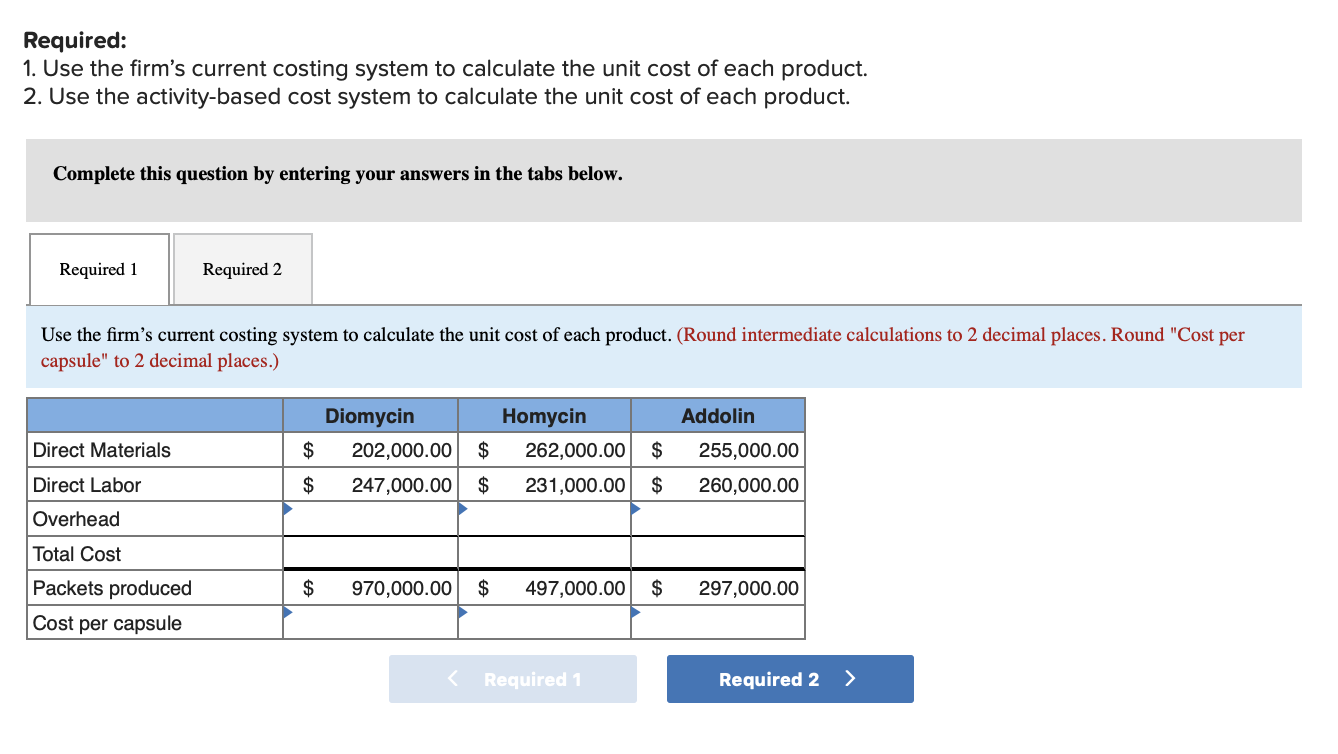This screenshot has width=1338, height=754.
Task: Click the 297,000.00 Packets produced value
Action: pos(749,588)
